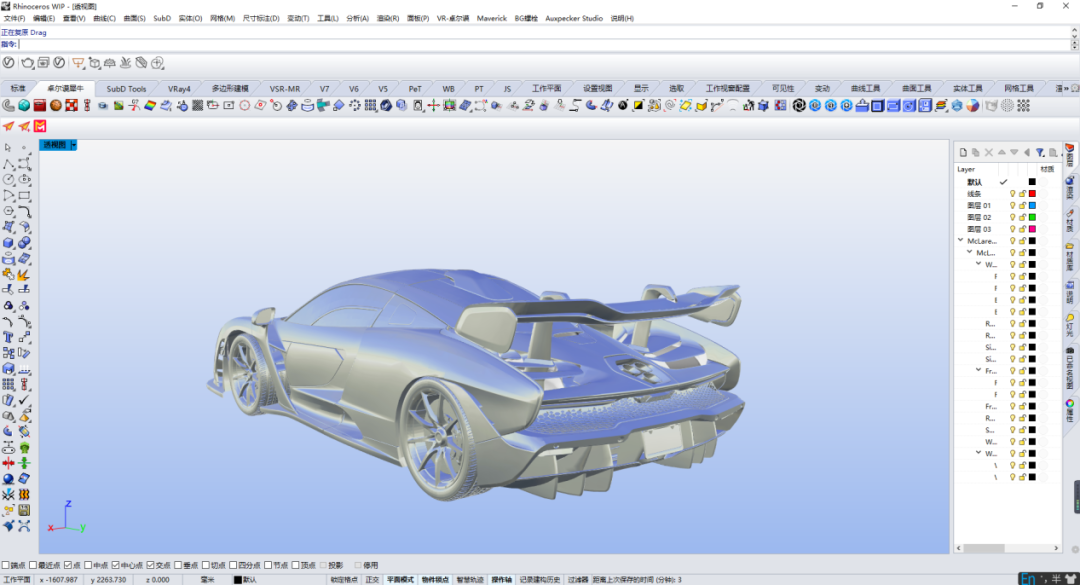
Task: Switch to the SubD Tools tab
Action: point(126,88)
